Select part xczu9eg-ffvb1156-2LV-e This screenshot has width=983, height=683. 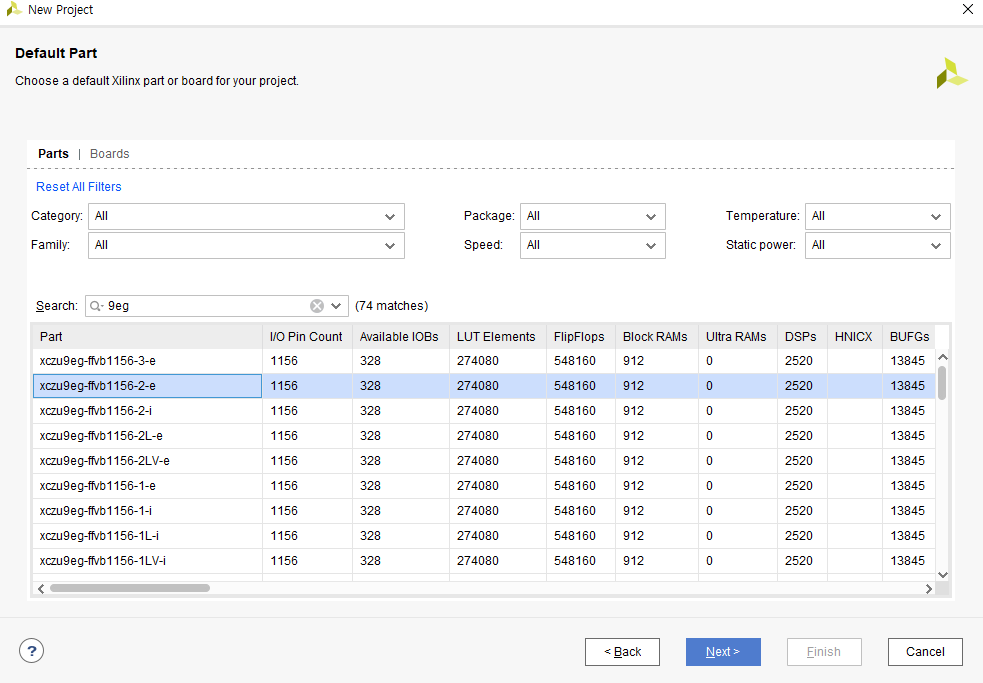coord(147,461)
